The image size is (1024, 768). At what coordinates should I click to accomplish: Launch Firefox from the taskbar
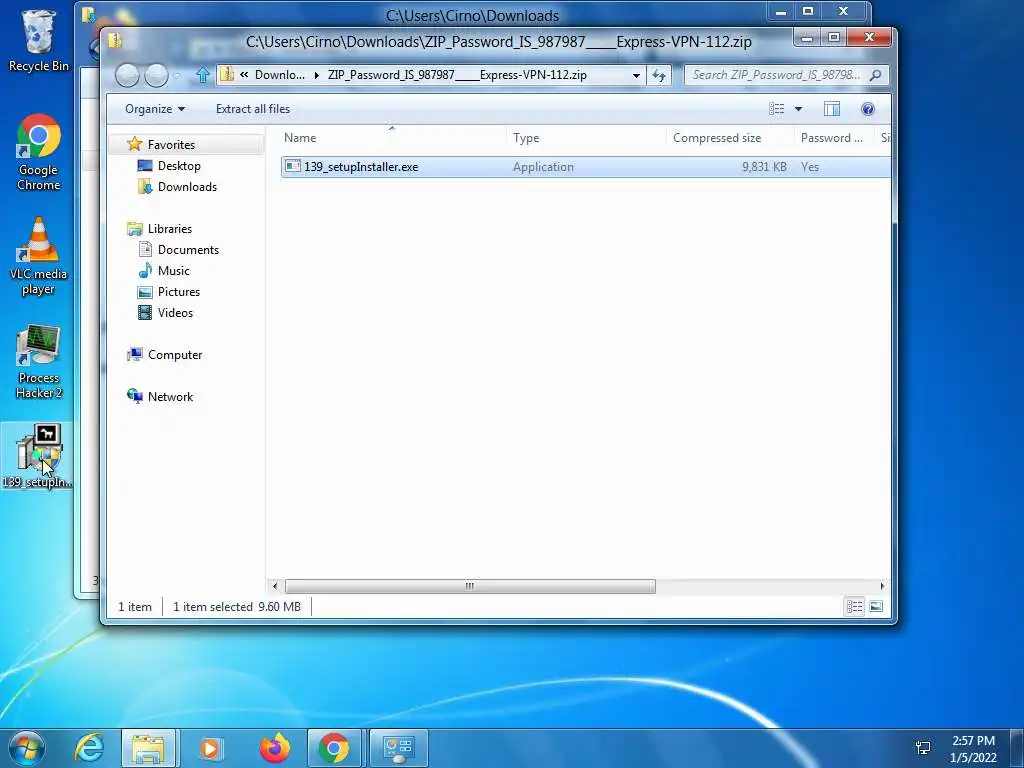point(275,748)
